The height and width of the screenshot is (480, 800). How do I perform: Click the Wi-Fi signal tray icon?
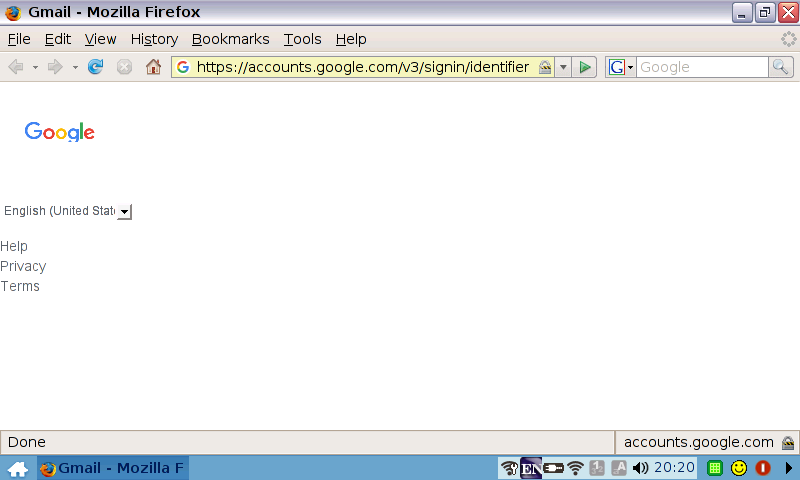pyautogui.click(x=576, y=468)
